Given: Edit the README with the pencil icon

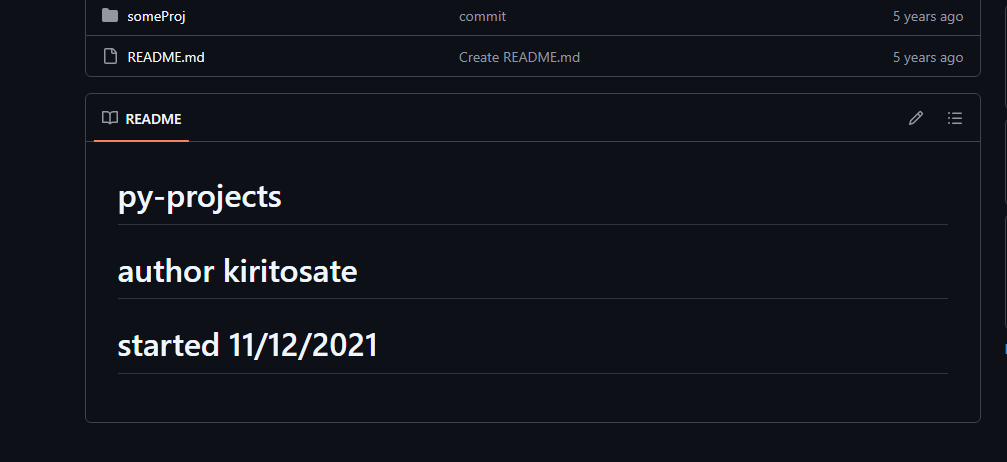Looking at the screenshot, I should click(915, 118).
